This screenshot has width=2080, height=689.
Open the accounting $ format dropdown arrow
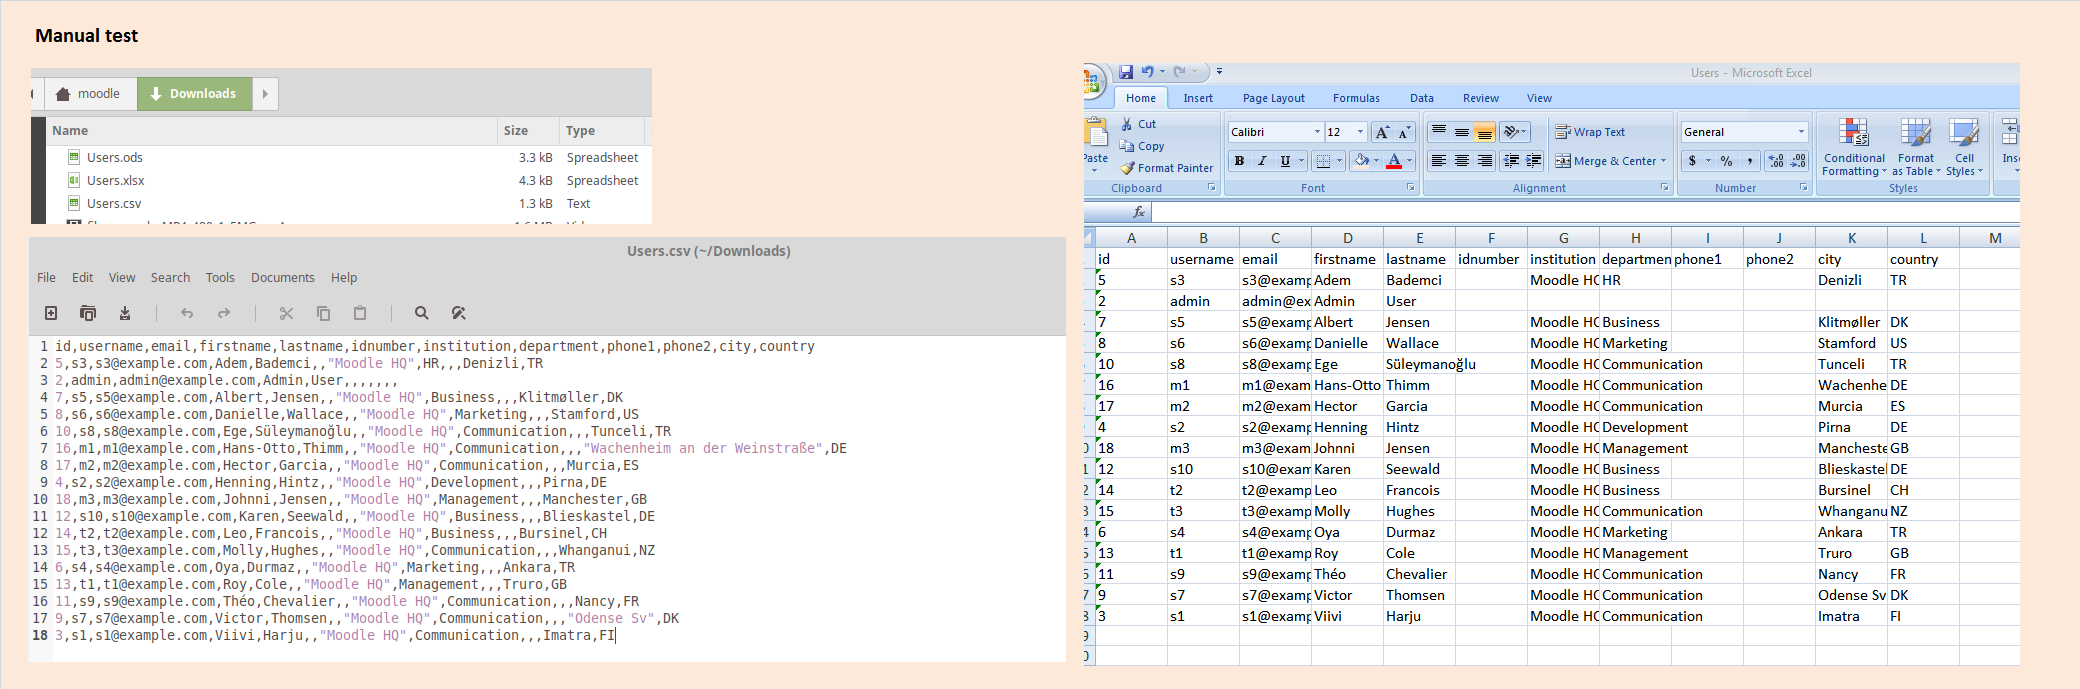(x=1709, y=161)
